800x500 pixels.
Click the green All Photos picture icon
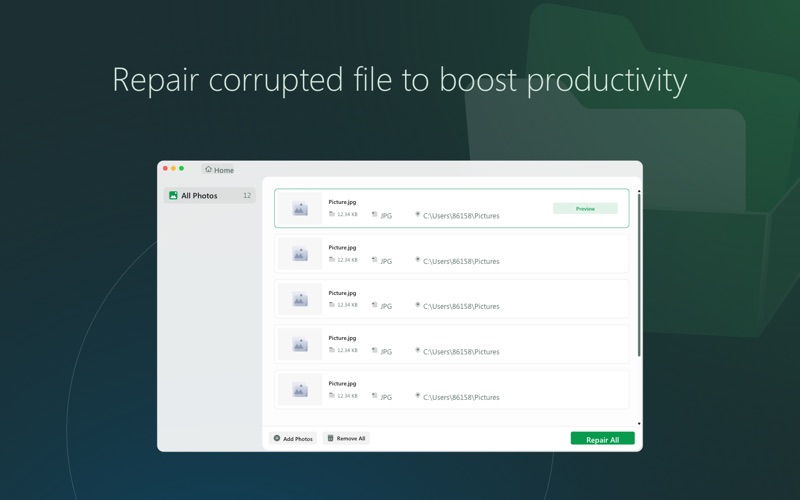pyautogui.click(x=173, y=195)
